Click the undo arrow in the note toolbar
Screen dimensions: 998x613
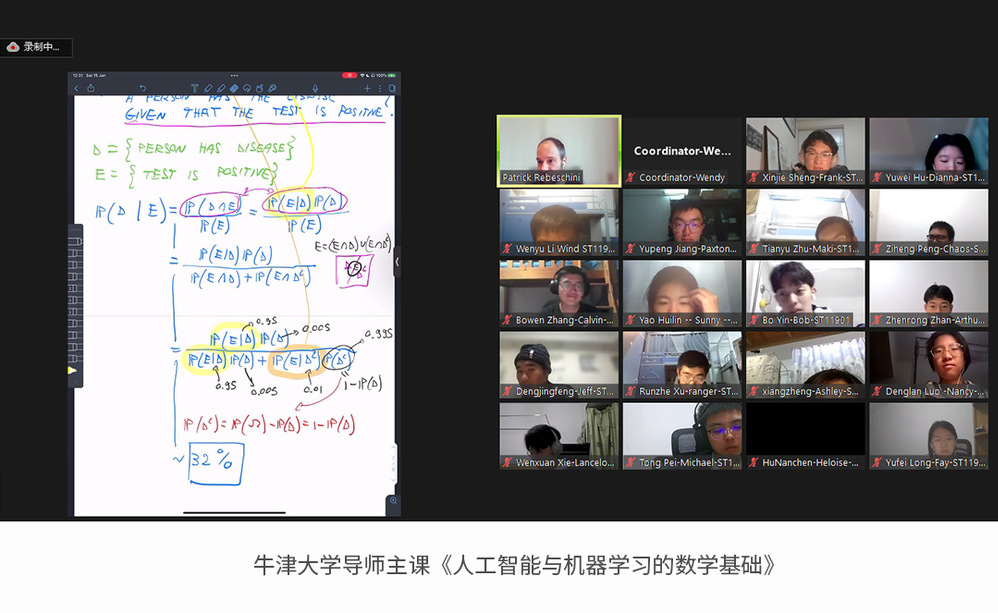coord(142,88)
